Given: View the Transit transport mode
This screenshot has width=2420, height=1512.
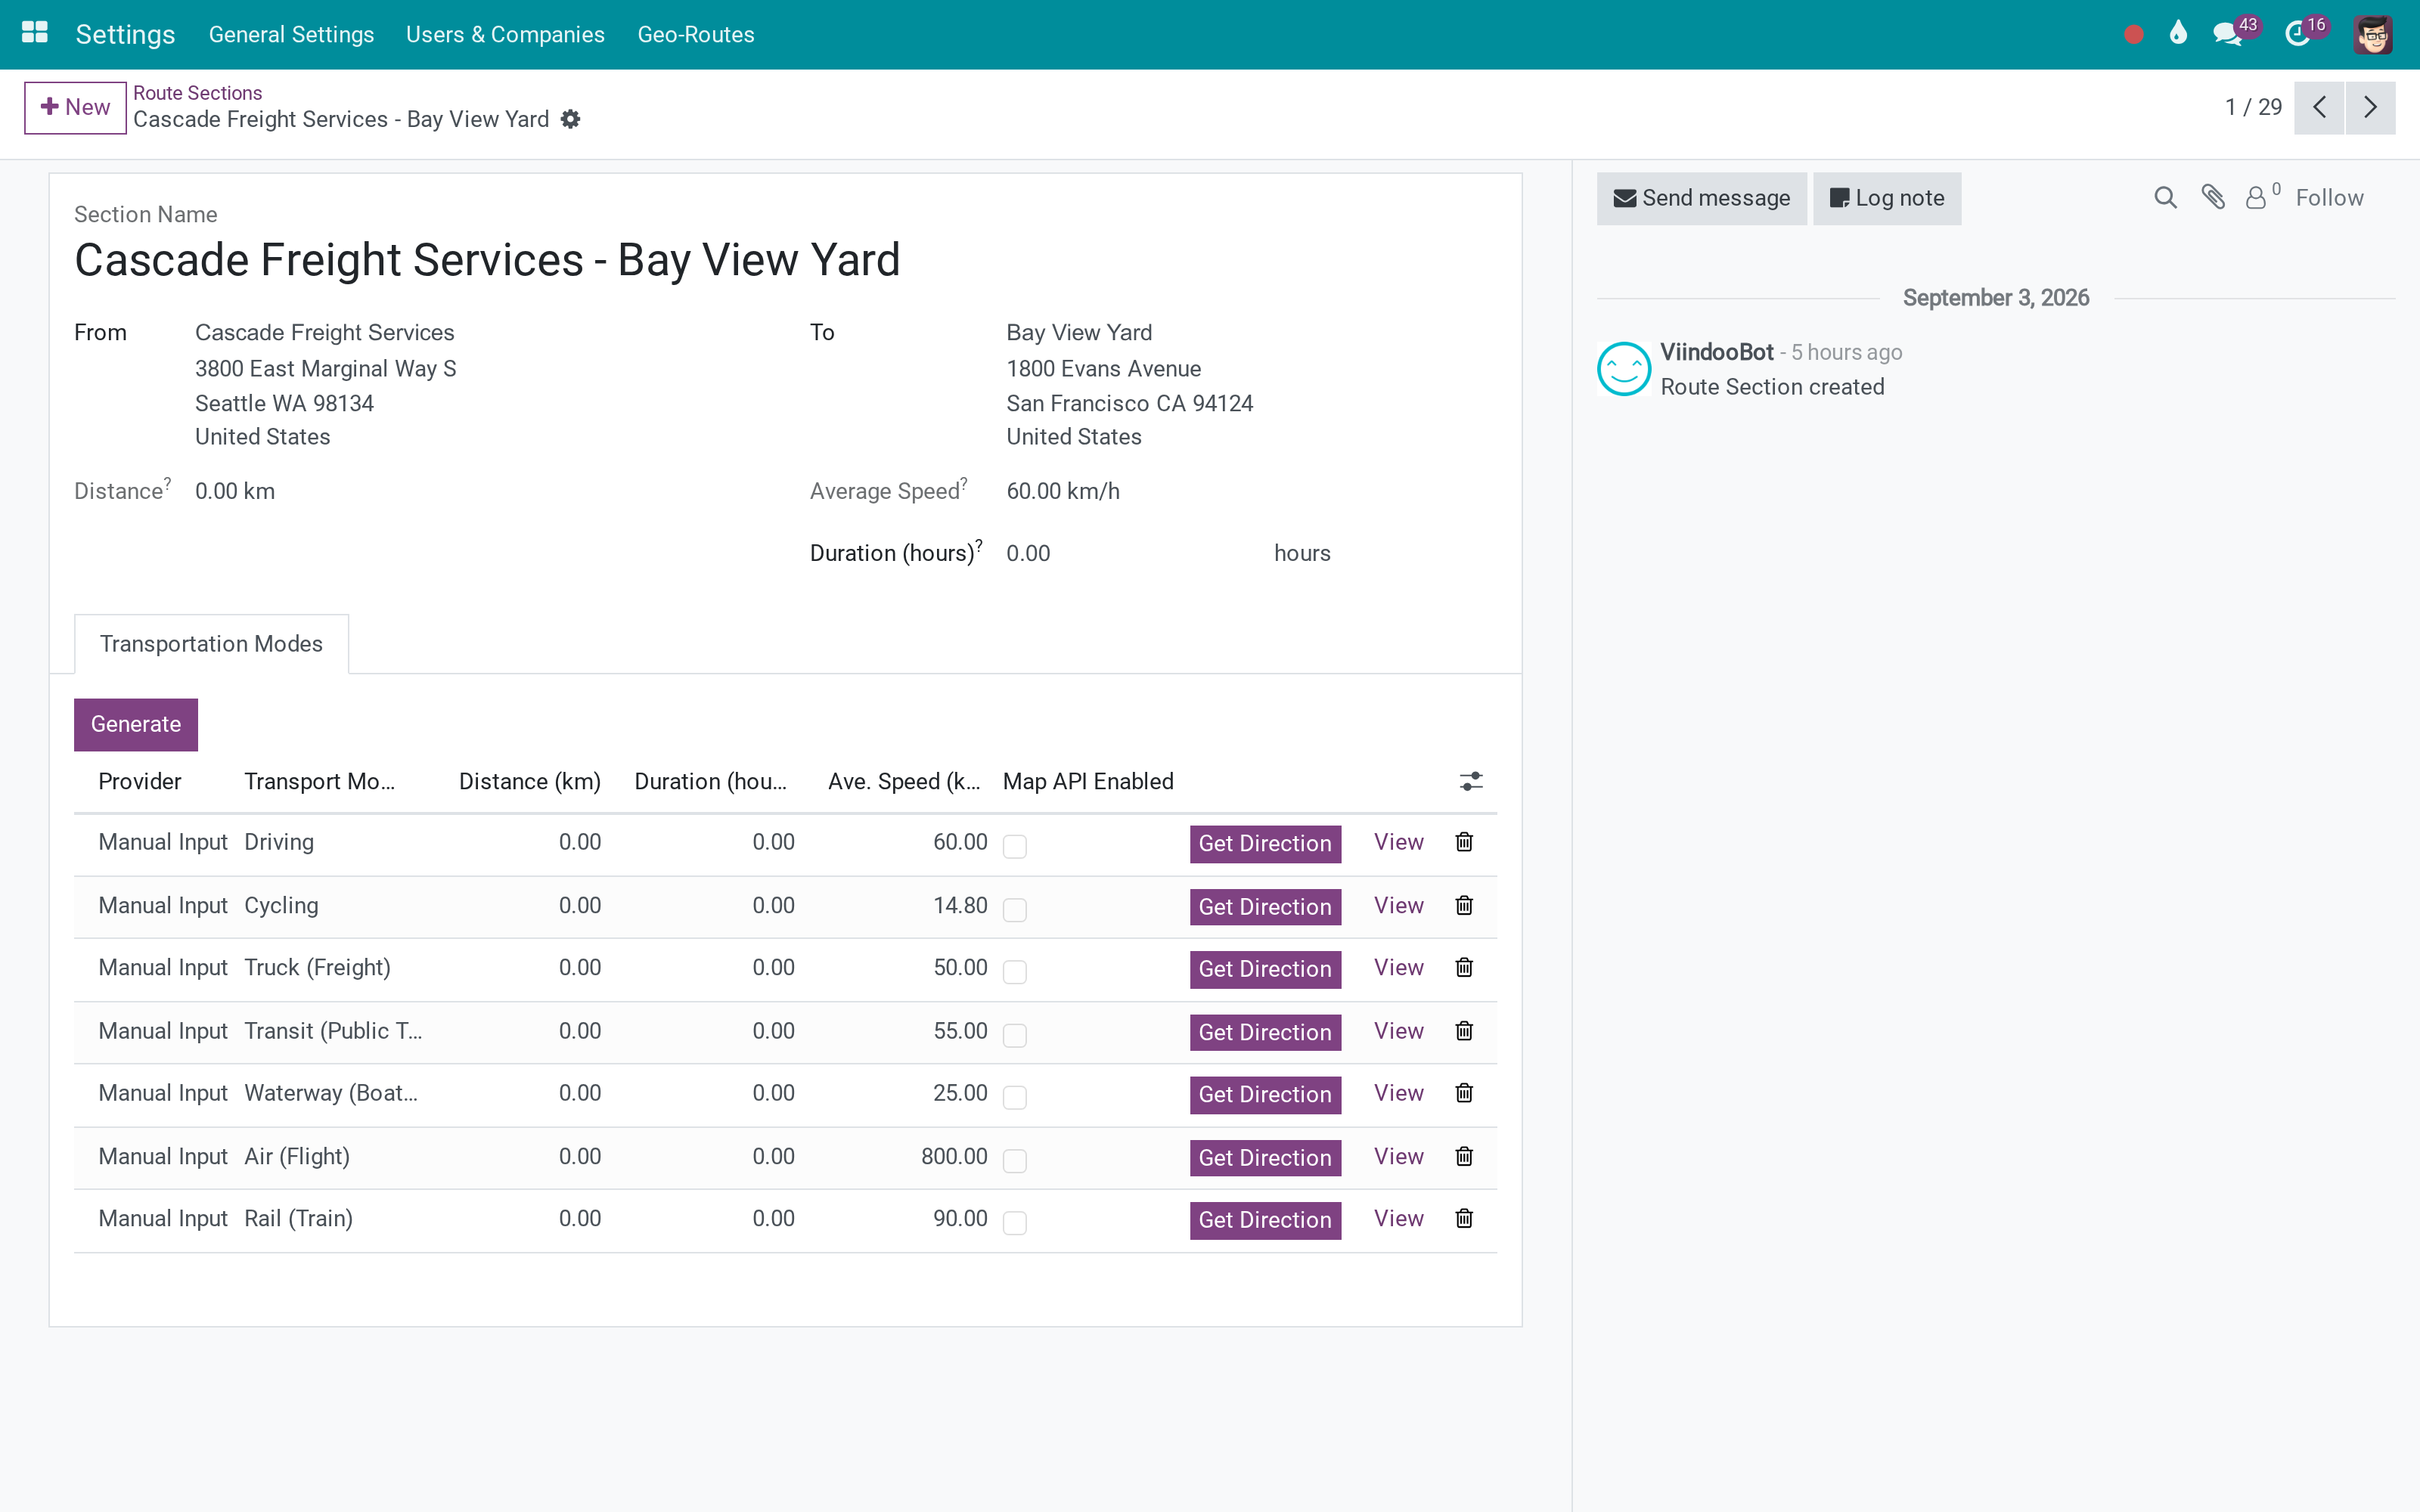Looking at the screenshot, I should point(1398,1031).
